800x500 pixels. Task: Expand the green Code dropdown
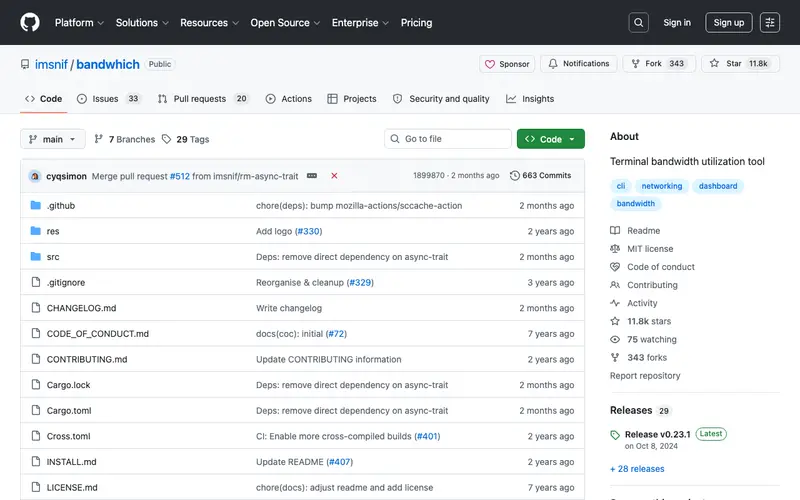click(x=551, y=139)
